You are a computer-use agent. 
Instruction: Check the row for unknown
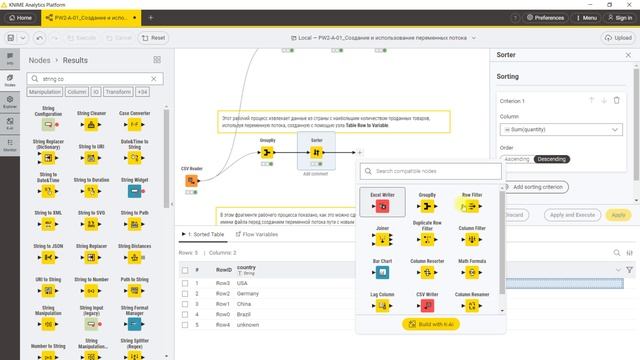(185, 325)
